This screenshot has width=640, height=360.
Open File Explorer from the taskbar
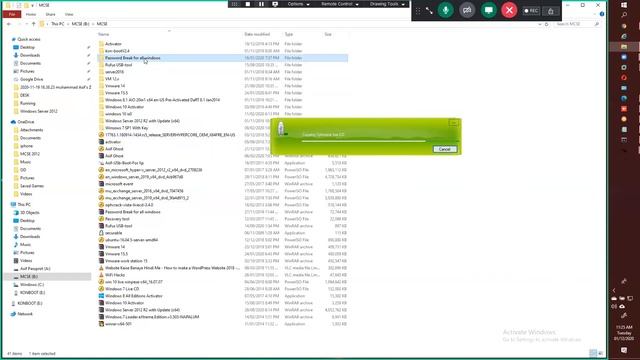point(624,47)
